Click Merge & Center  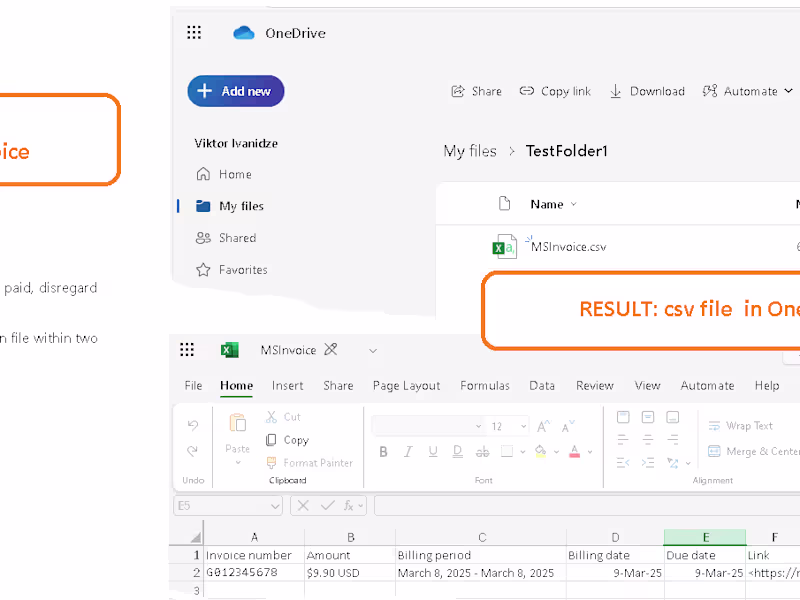[x=753, y=451]
